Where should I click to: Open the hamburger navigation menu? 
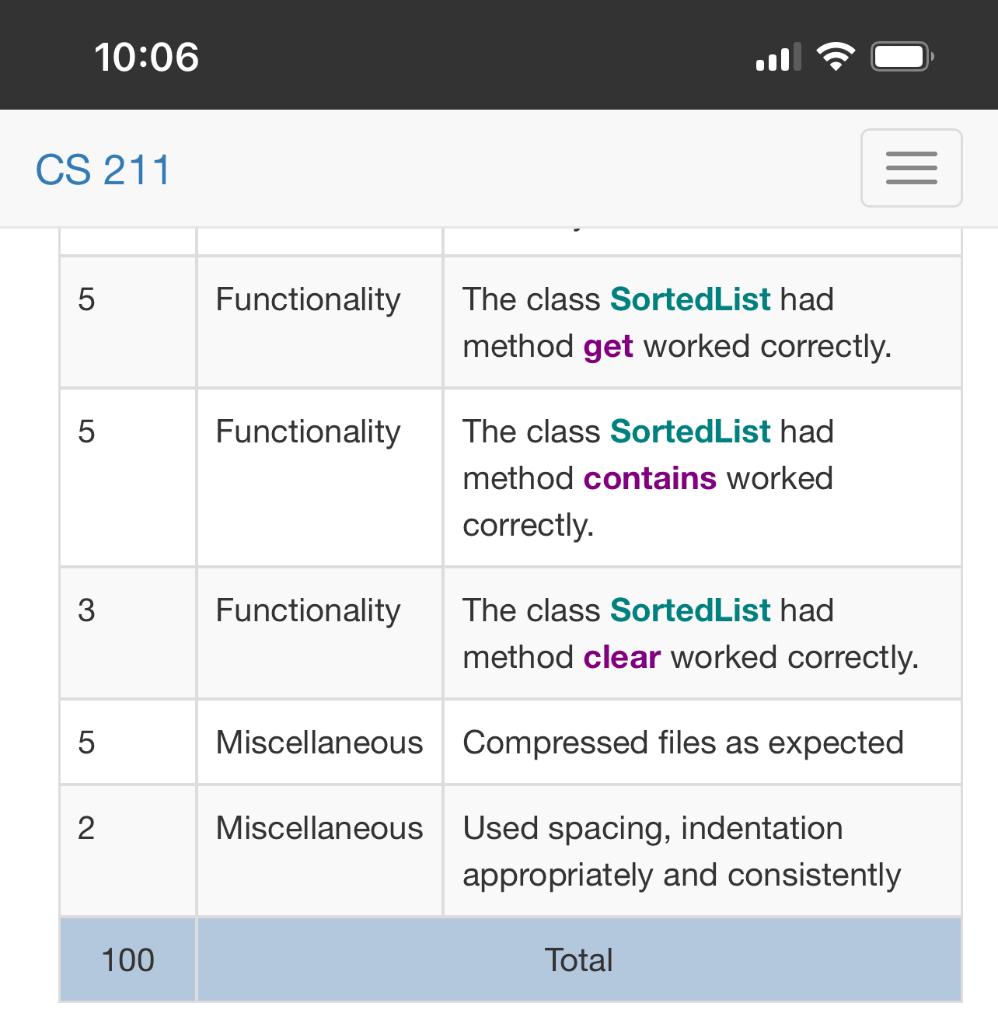point(910,167)
